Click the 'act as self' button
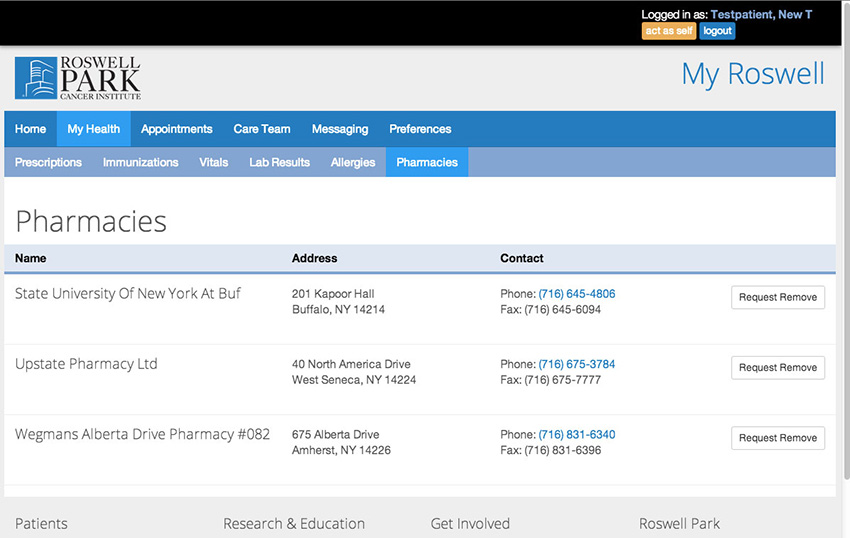Screen dimensions: 850x538 click(x=669, y=31)
